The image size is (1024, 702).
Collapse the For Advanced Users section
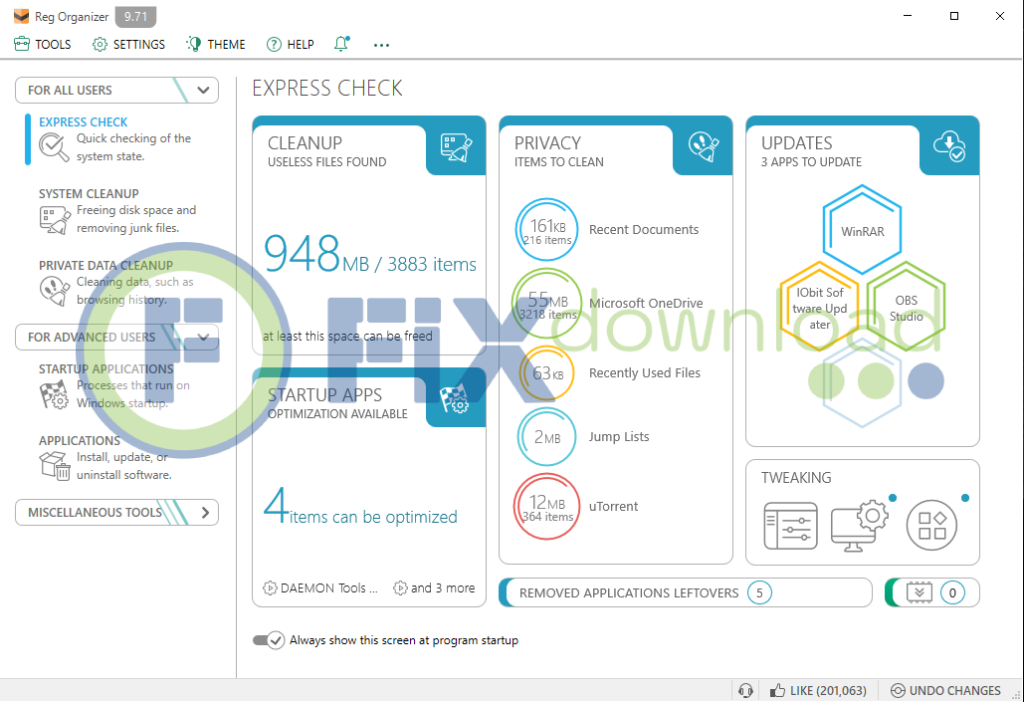tap(204, 337)
